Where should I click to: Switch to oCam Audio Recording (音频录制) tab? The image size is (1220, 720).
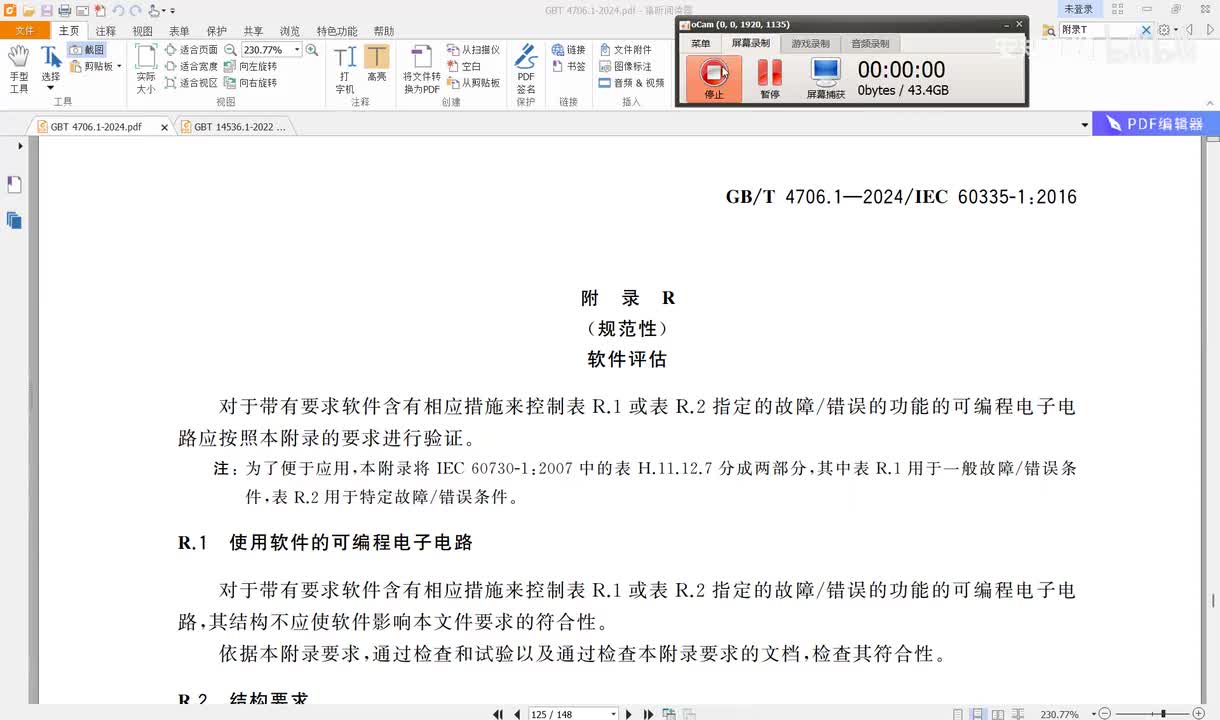[x=870, y=43]
